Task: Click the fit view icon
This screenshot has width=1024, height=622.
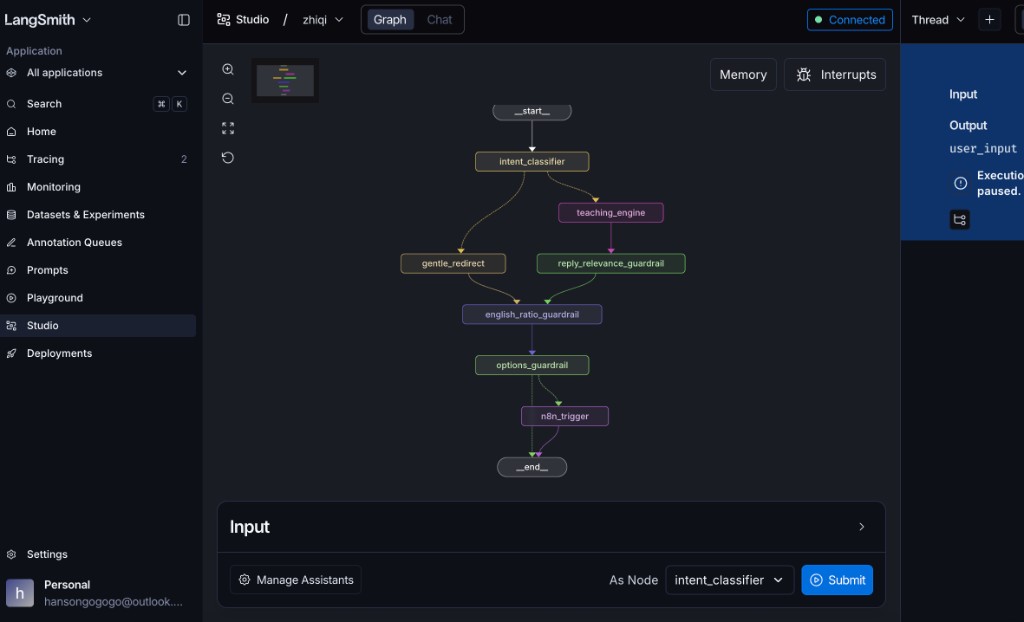Action: [228, 128]
